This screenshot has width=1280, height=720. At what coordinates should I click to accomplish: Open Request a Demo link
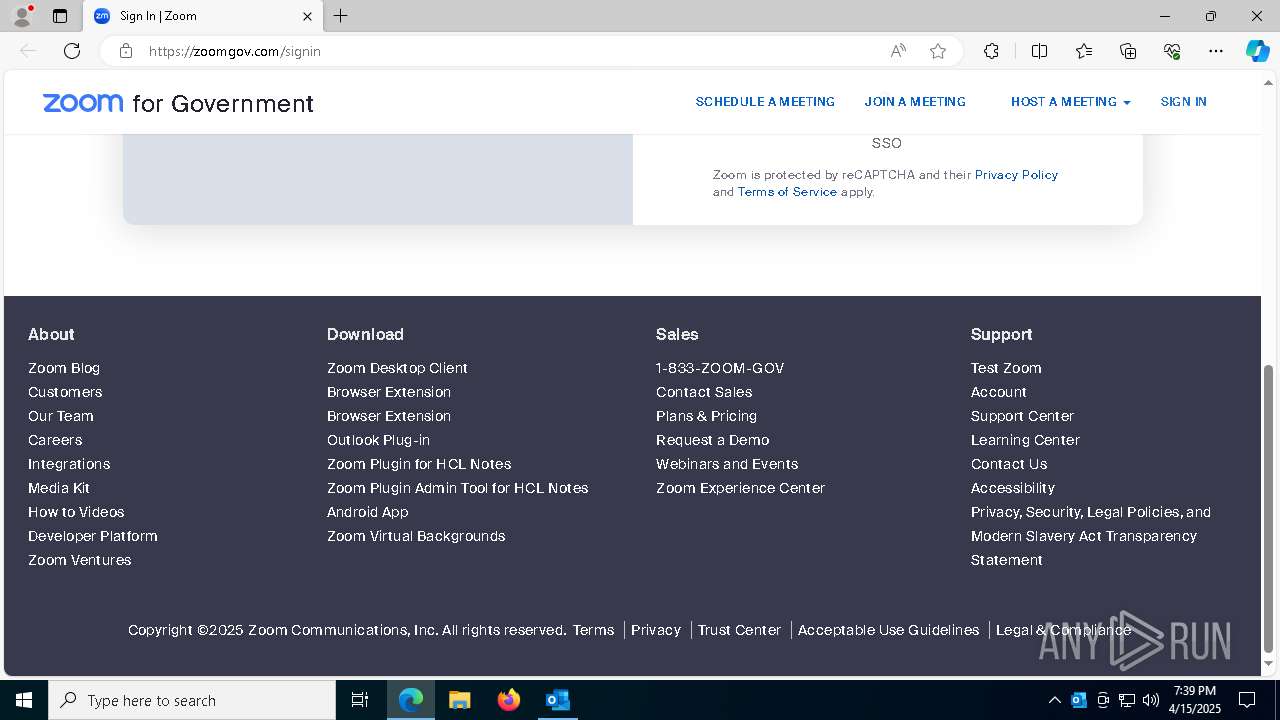(713, 440)
